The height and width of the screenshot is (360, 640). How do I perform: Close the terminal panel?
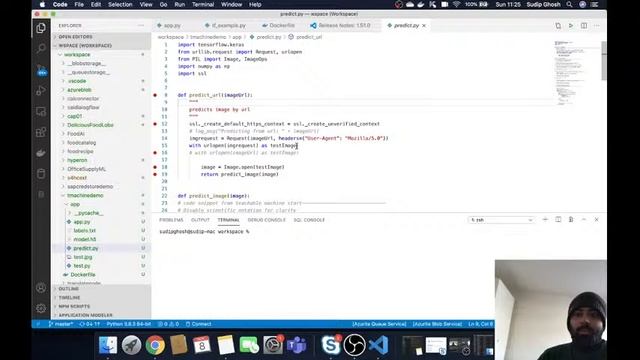point(596,220)
